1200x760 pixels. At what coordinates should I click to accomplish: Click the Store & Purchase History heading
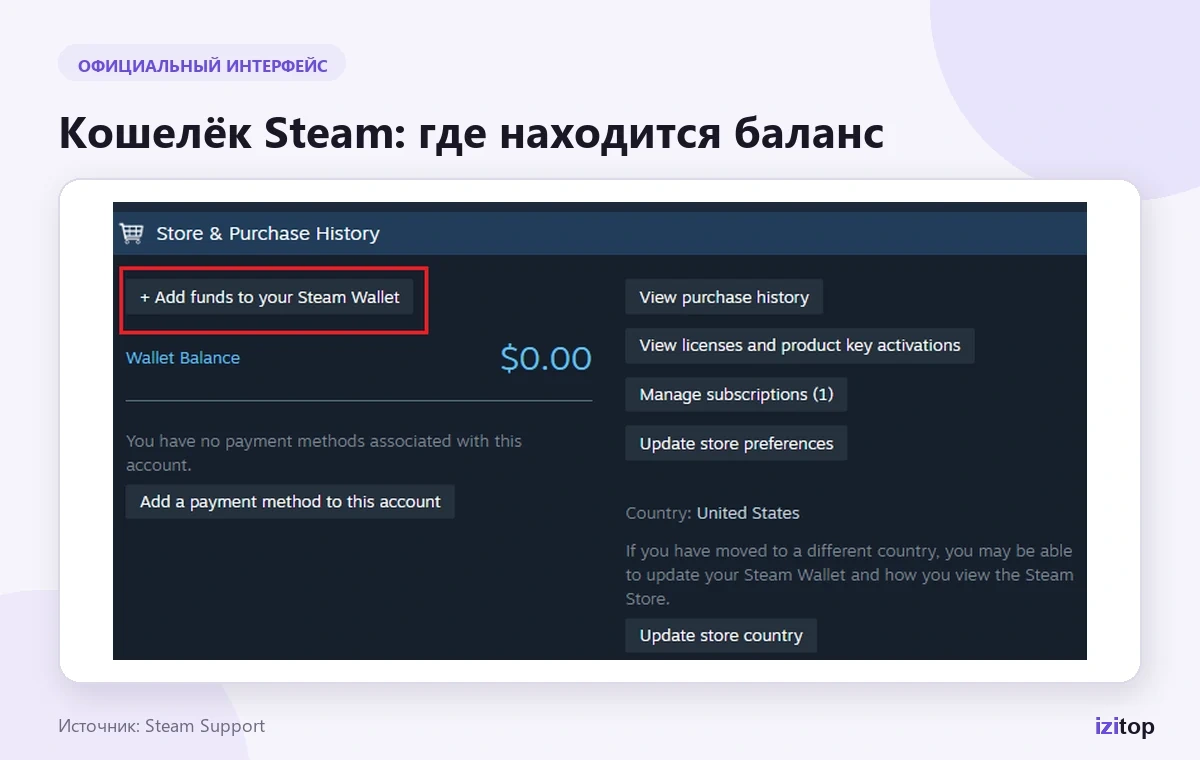tap(268, 233)
